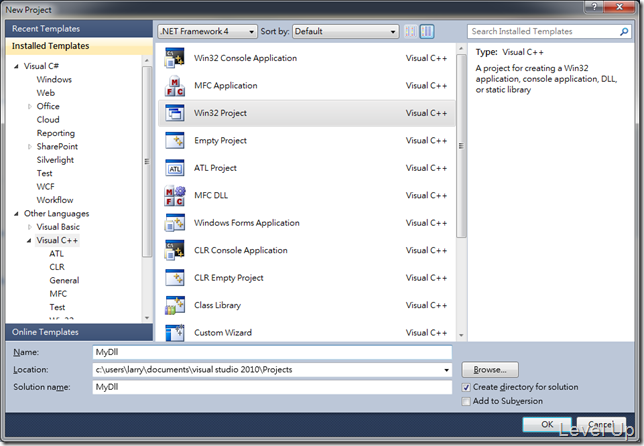Select the WCF category
The image size is (644, 446).
pyautogui.click(x=45, y=186)
